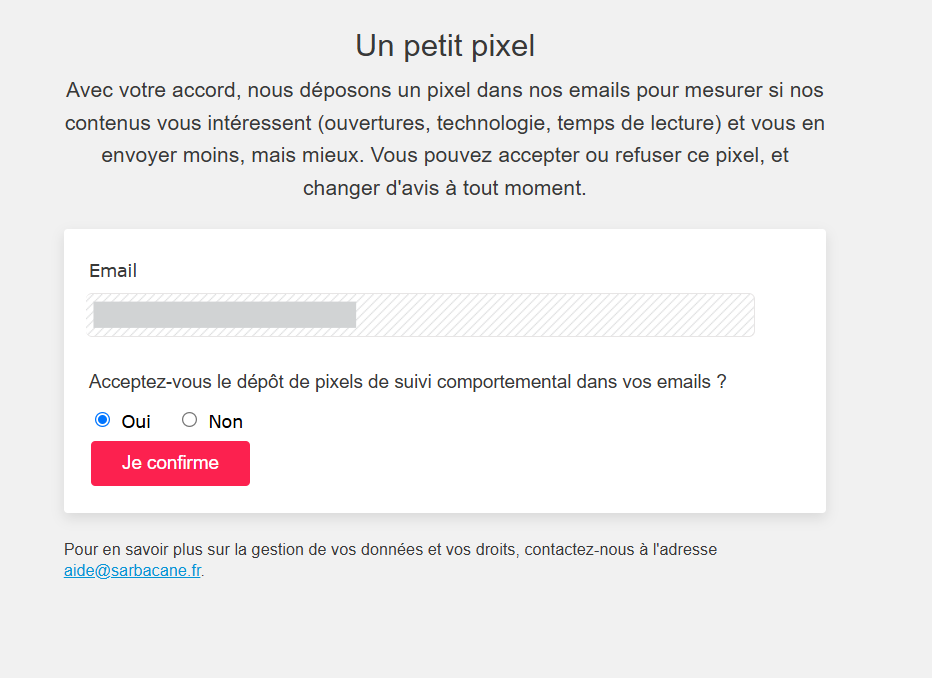
Task: Click the line starting contenus vous intéressent
Action: 445,123
